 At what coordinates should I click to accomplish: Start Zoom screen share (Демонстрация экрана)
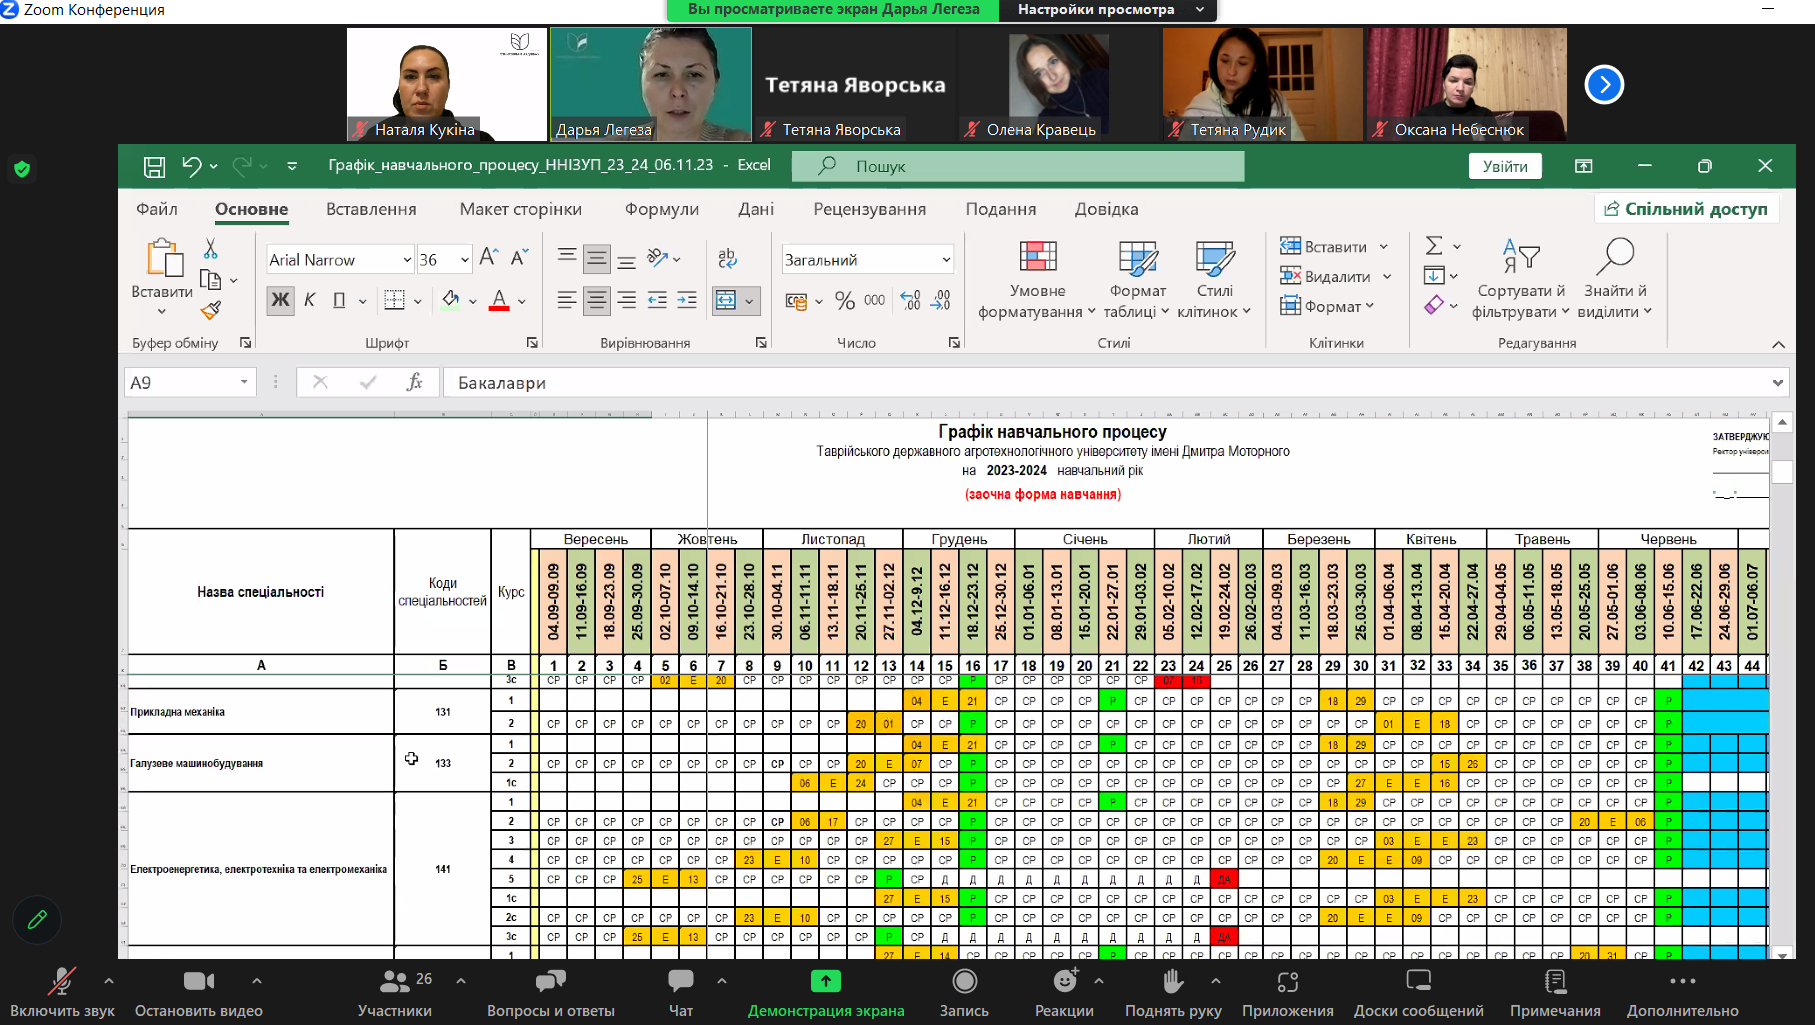click(826, 992)
